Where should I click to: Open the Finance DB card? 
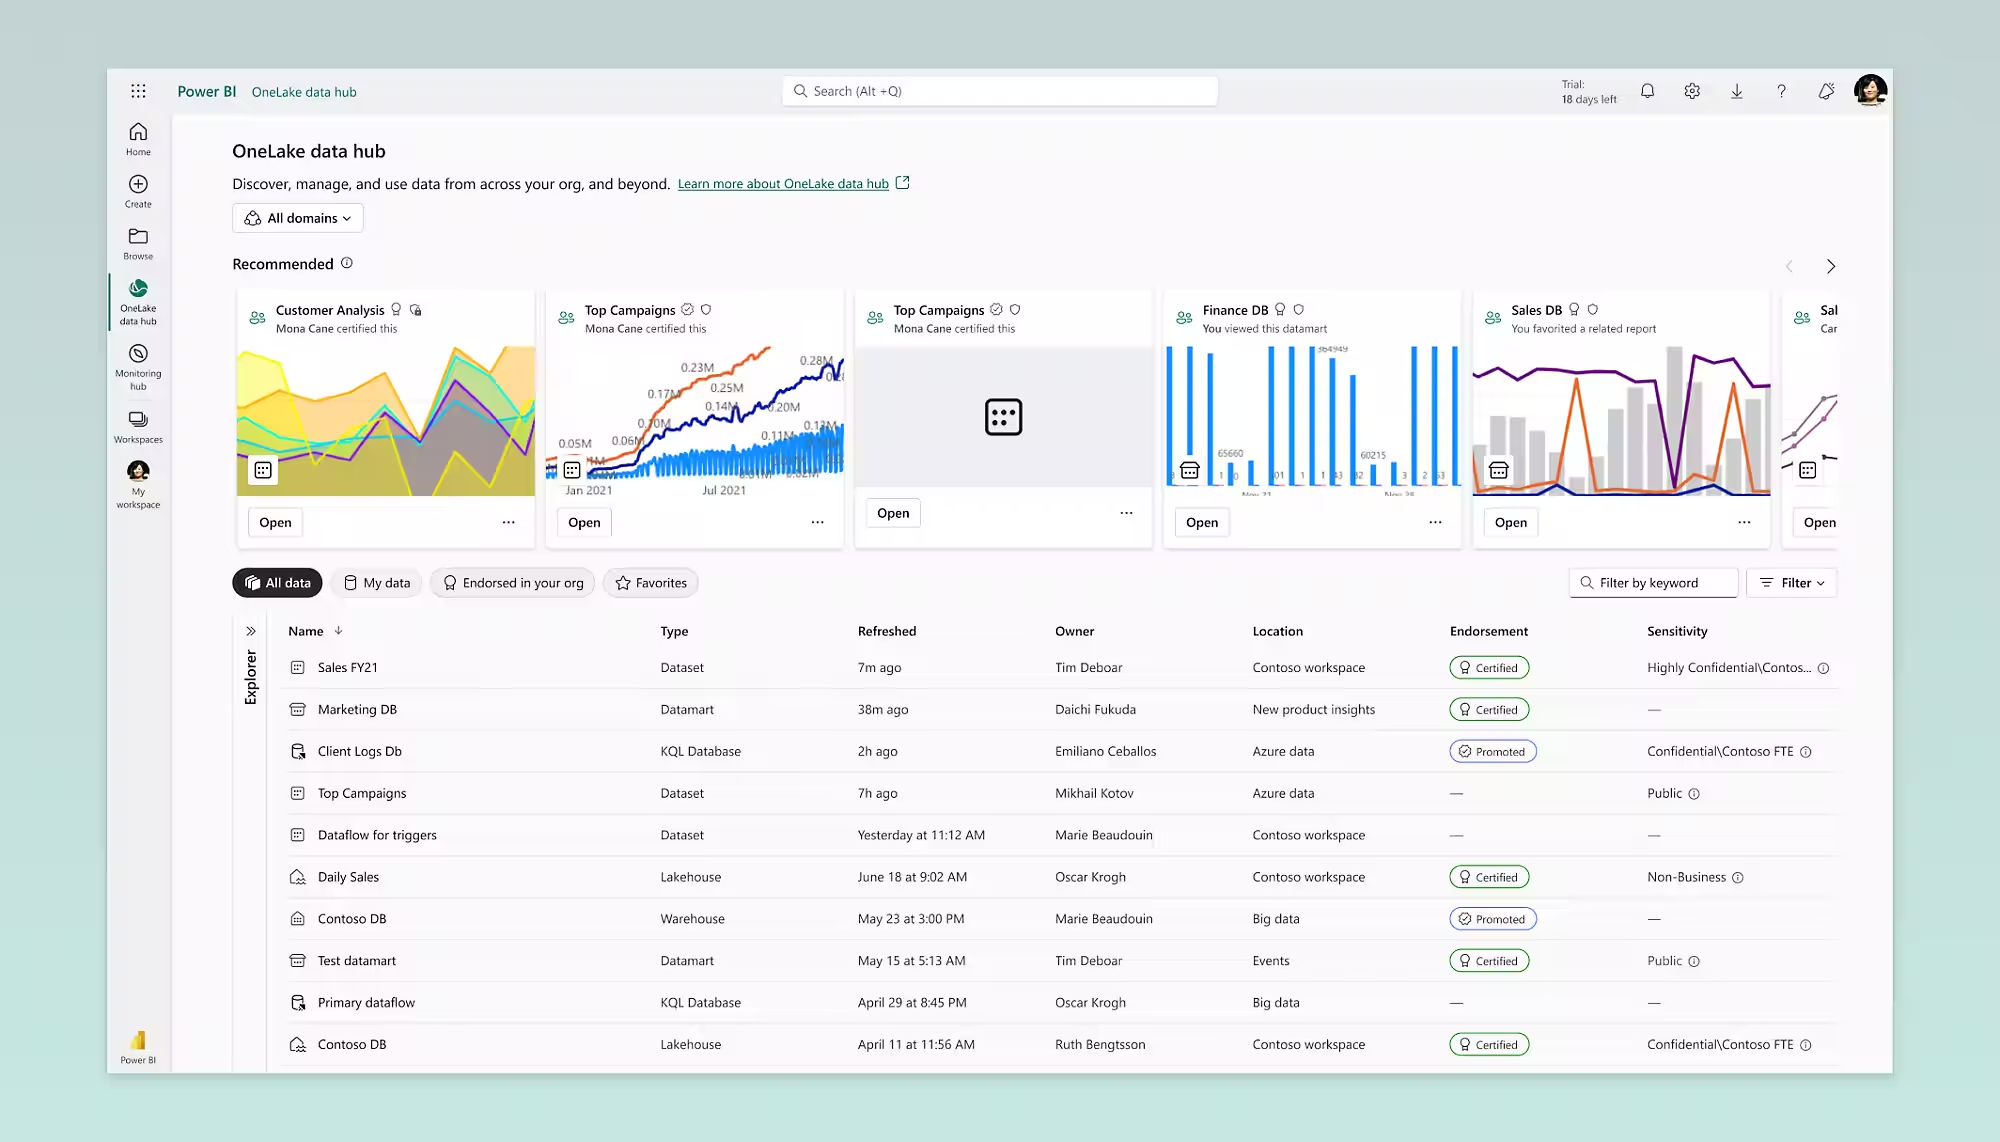click(x=1202, y=522)
